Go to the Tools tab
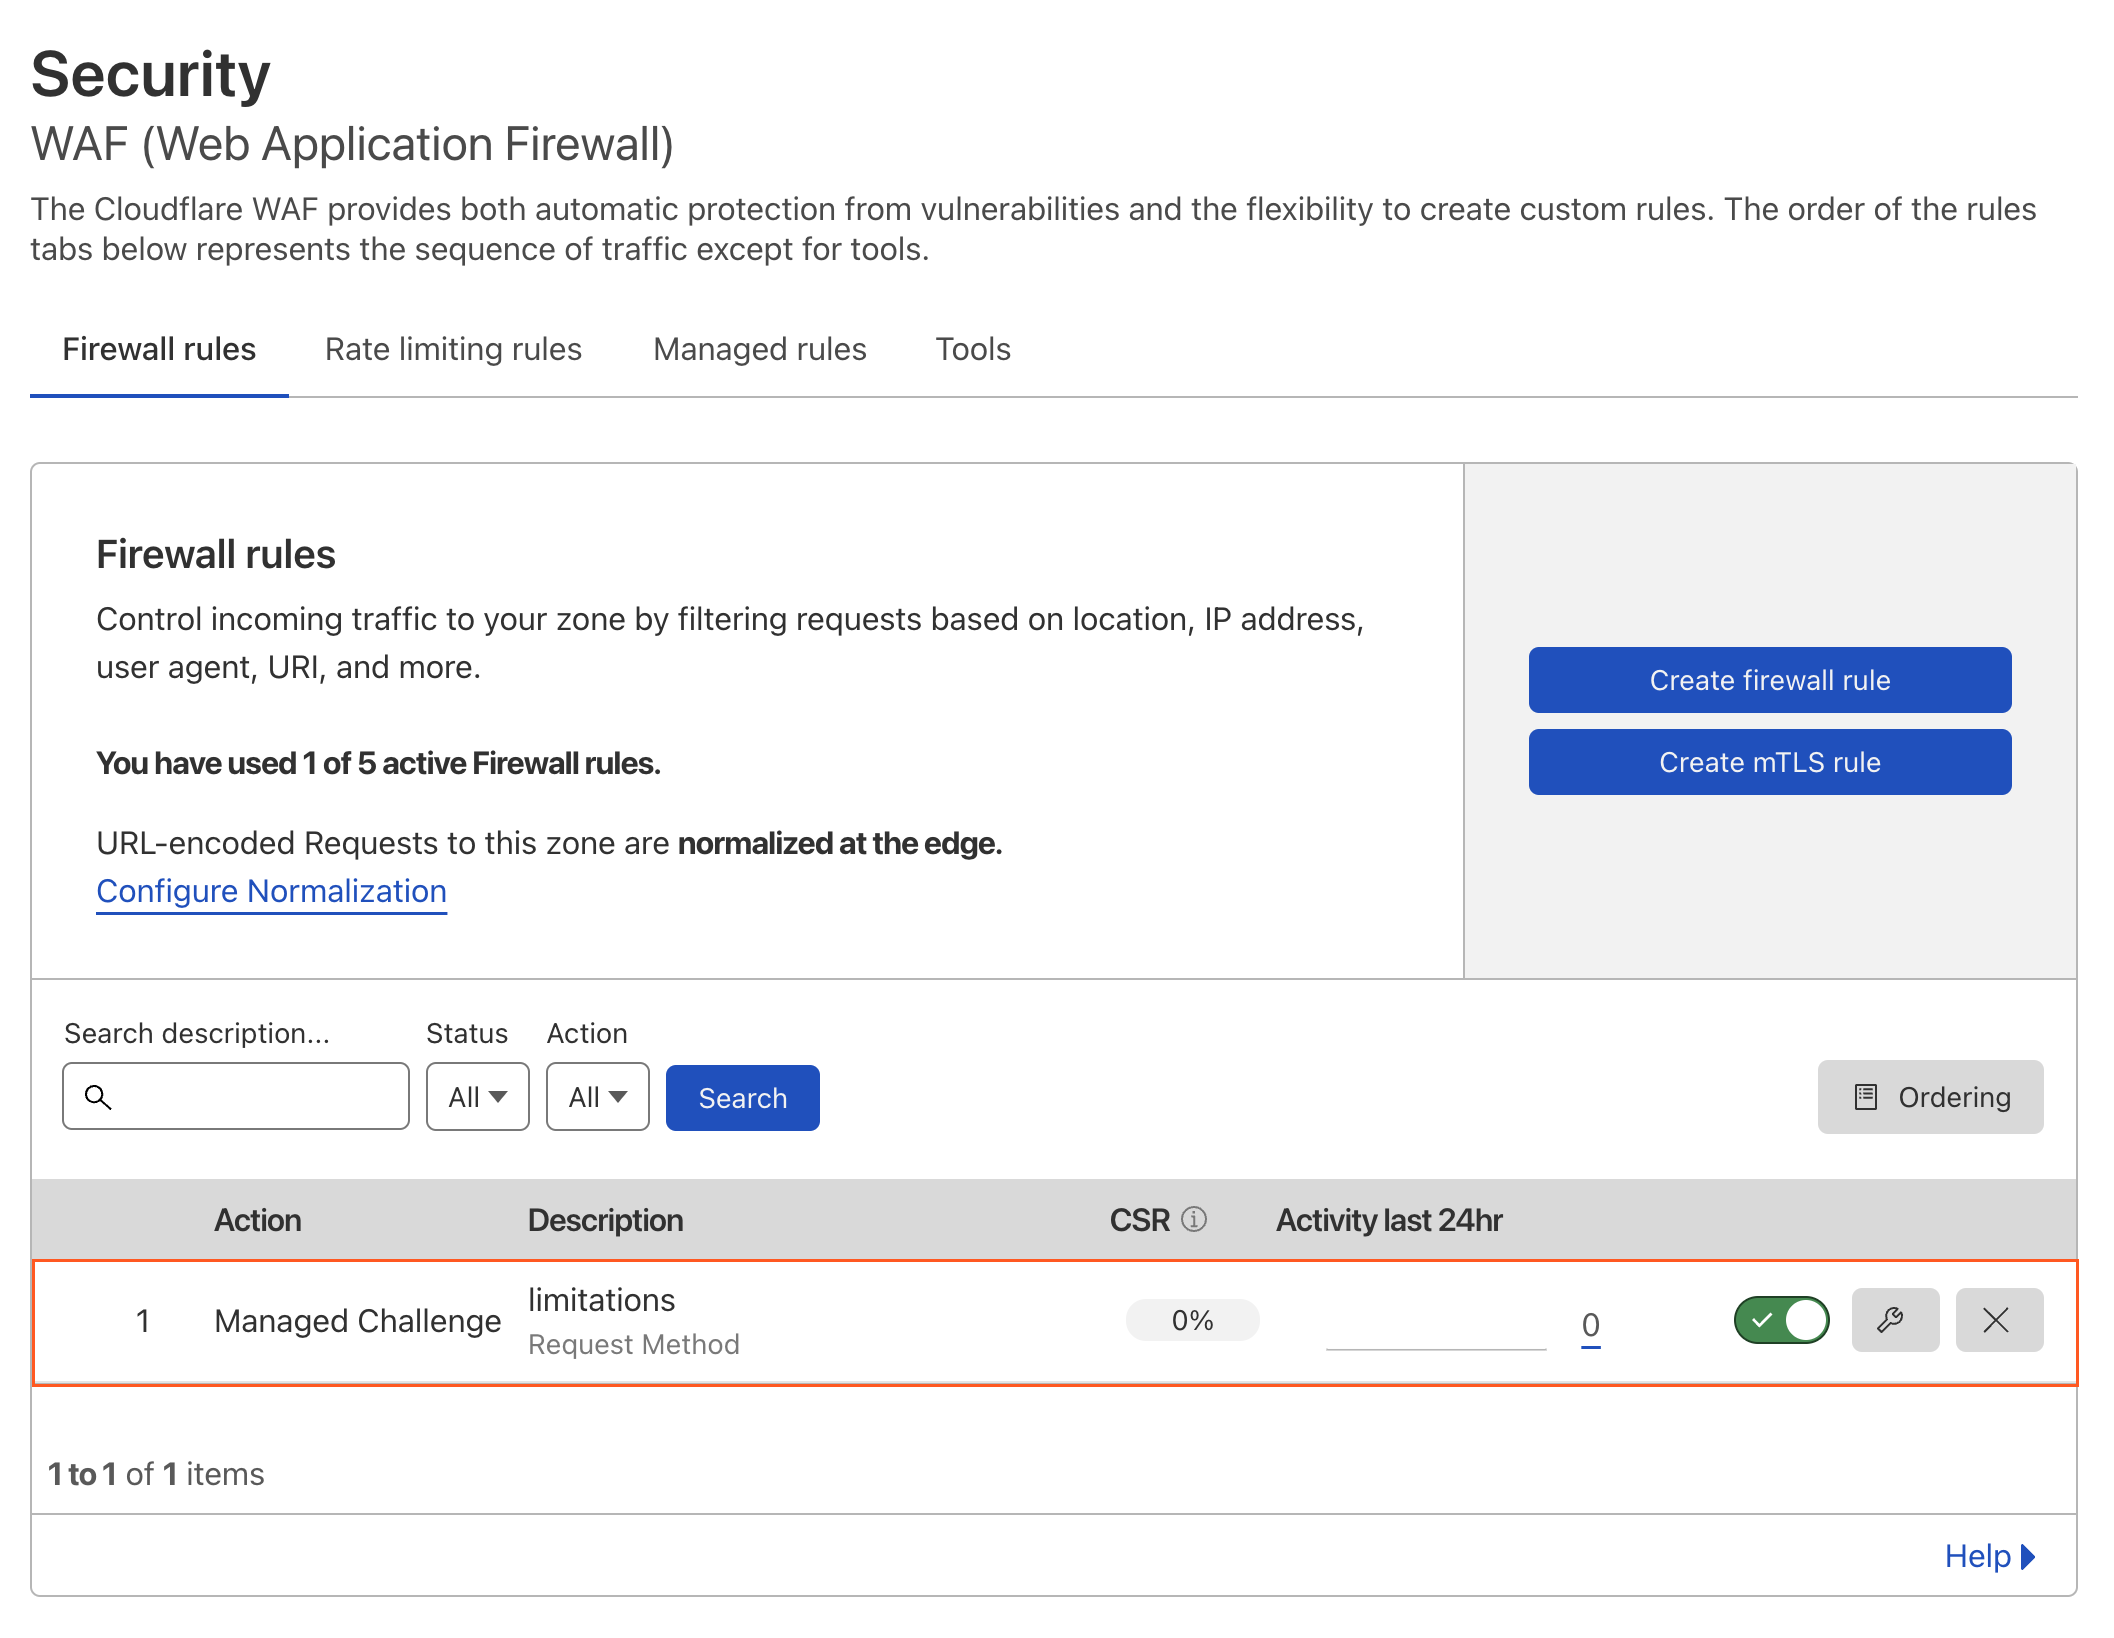 tap(972, 349)
